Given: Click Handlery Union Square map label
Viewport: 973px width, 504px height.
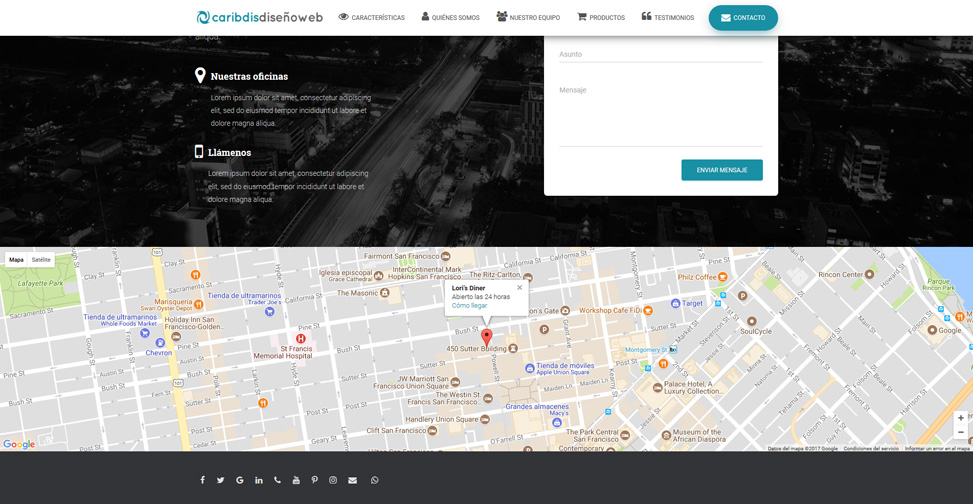Looking at the screenshot, I should [442, 419].
